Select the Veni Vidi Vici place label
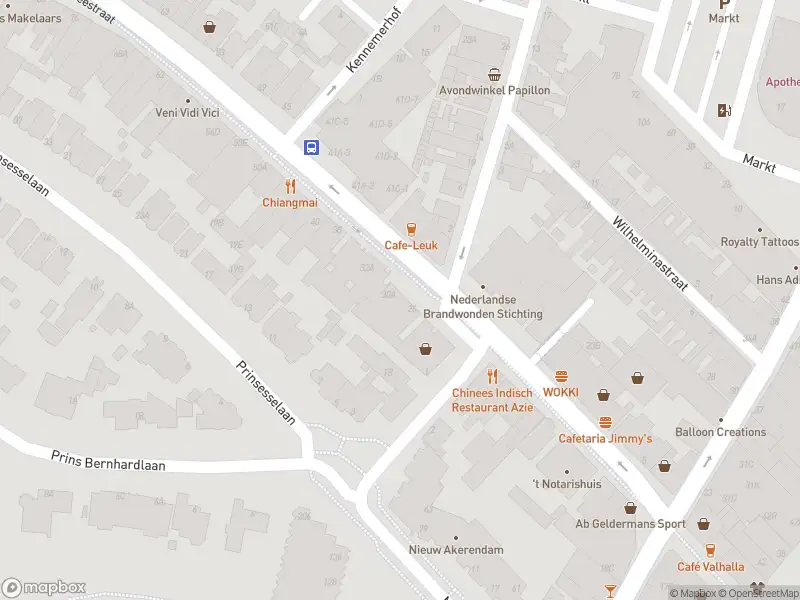 [x=187, y=112]
